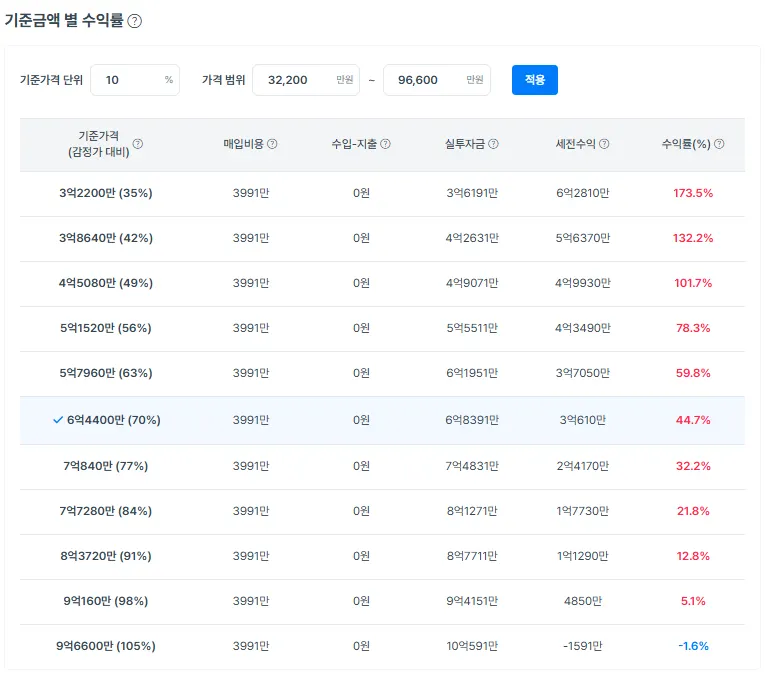Select the 9억160만 (98%) row
The width and height of the screenshot is (765, 676).
click(382, 601)
